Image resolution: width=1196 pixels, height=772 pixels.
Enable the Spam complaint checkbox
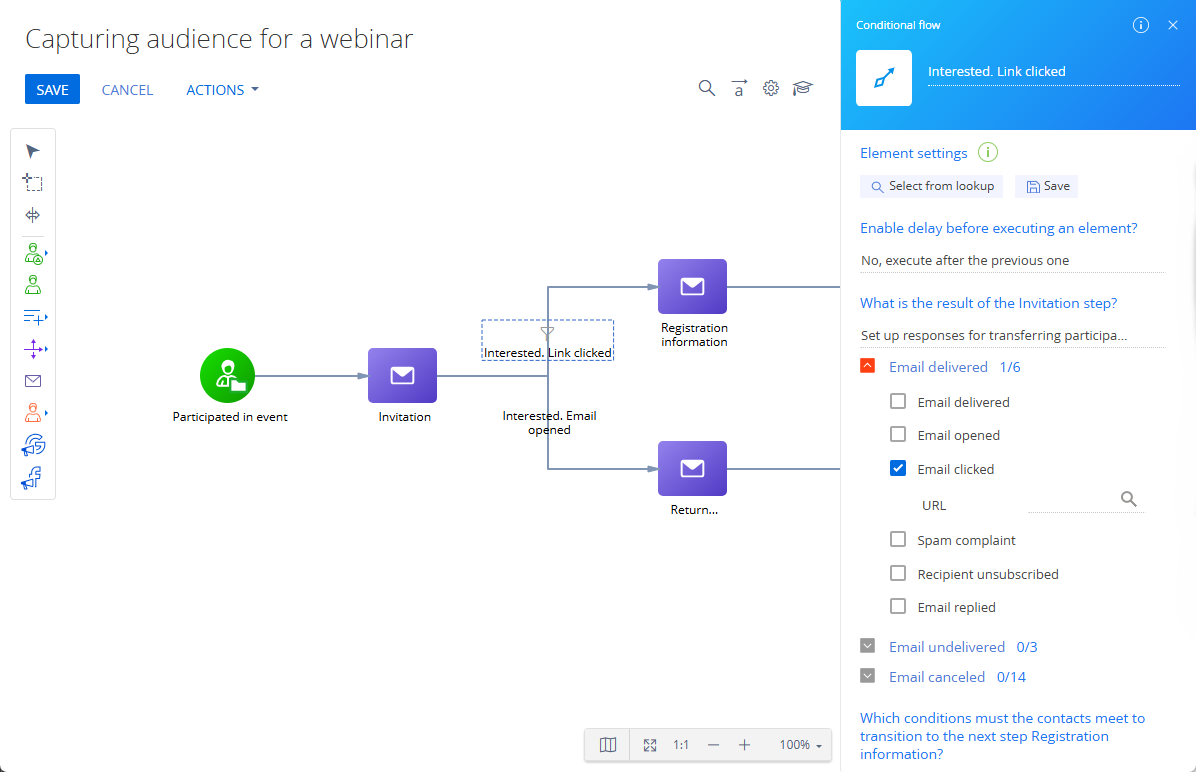click(x=898, y=539)
